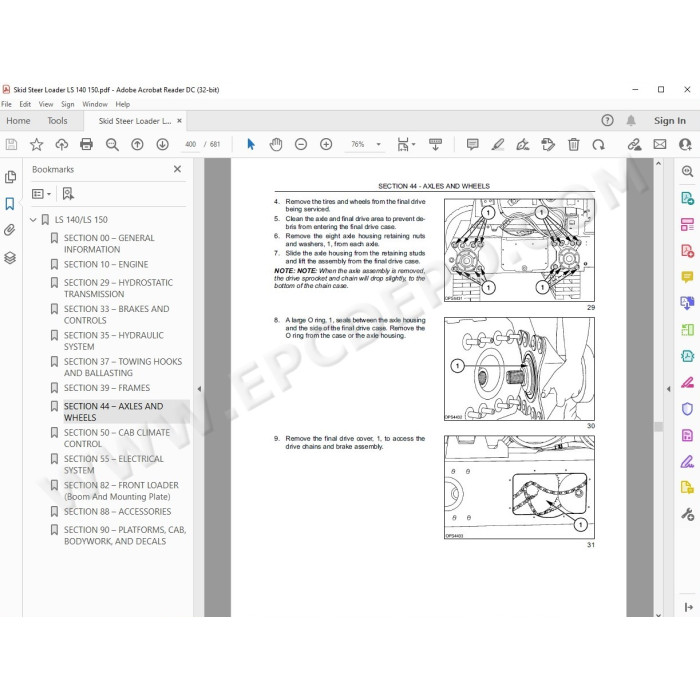Screen dimensions: 700x700
Task: Open the Edit menu
Action: point(25,104)
